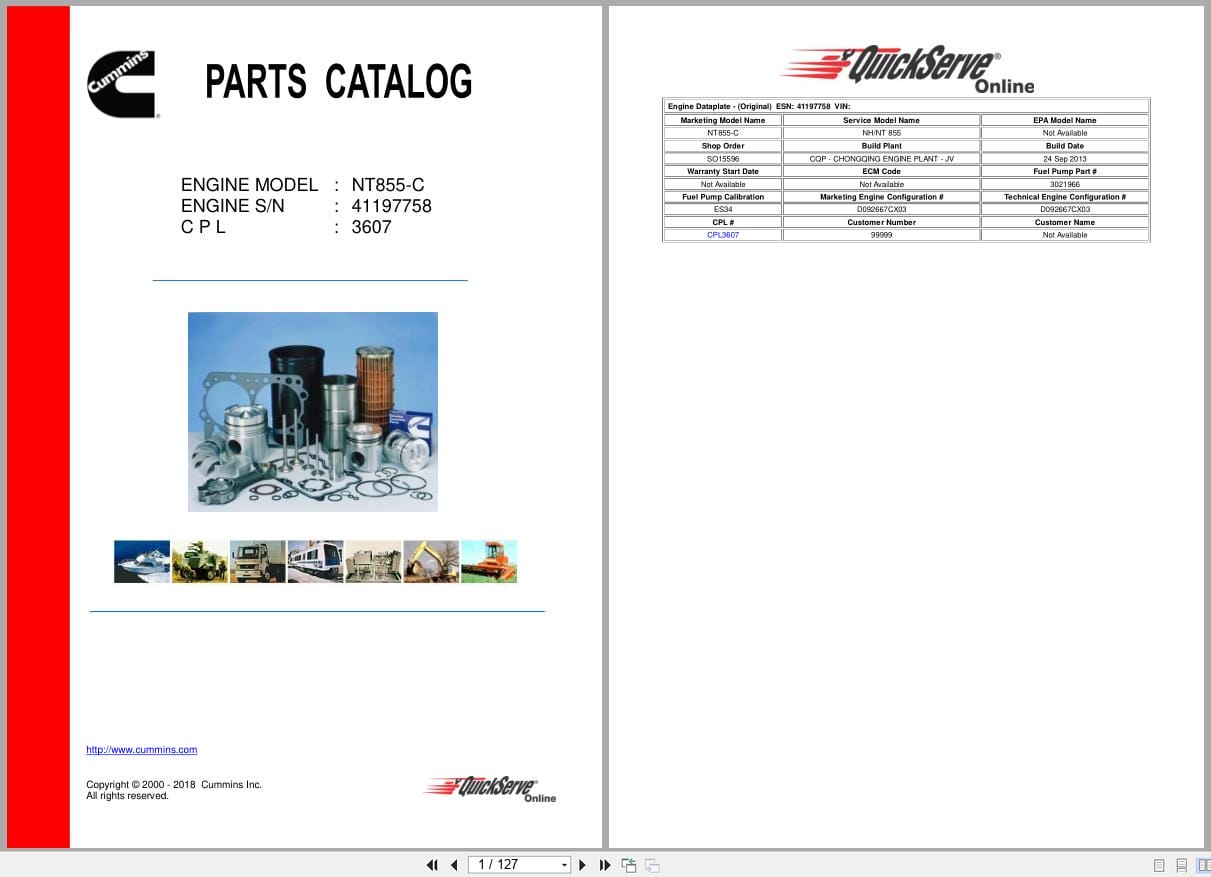Viewport: 1211px width, 877px height.
Task: Click the greyed go-to-next-view icon
Action: point(652,865)
